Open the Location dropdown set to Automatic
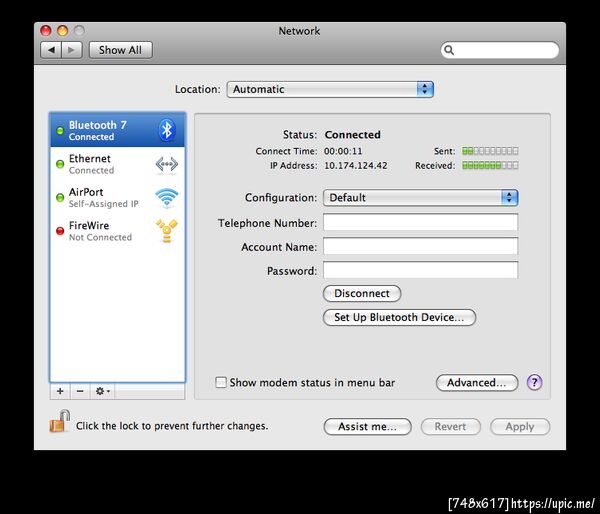Viewport: 600px width, 514px height. point(330,89)
